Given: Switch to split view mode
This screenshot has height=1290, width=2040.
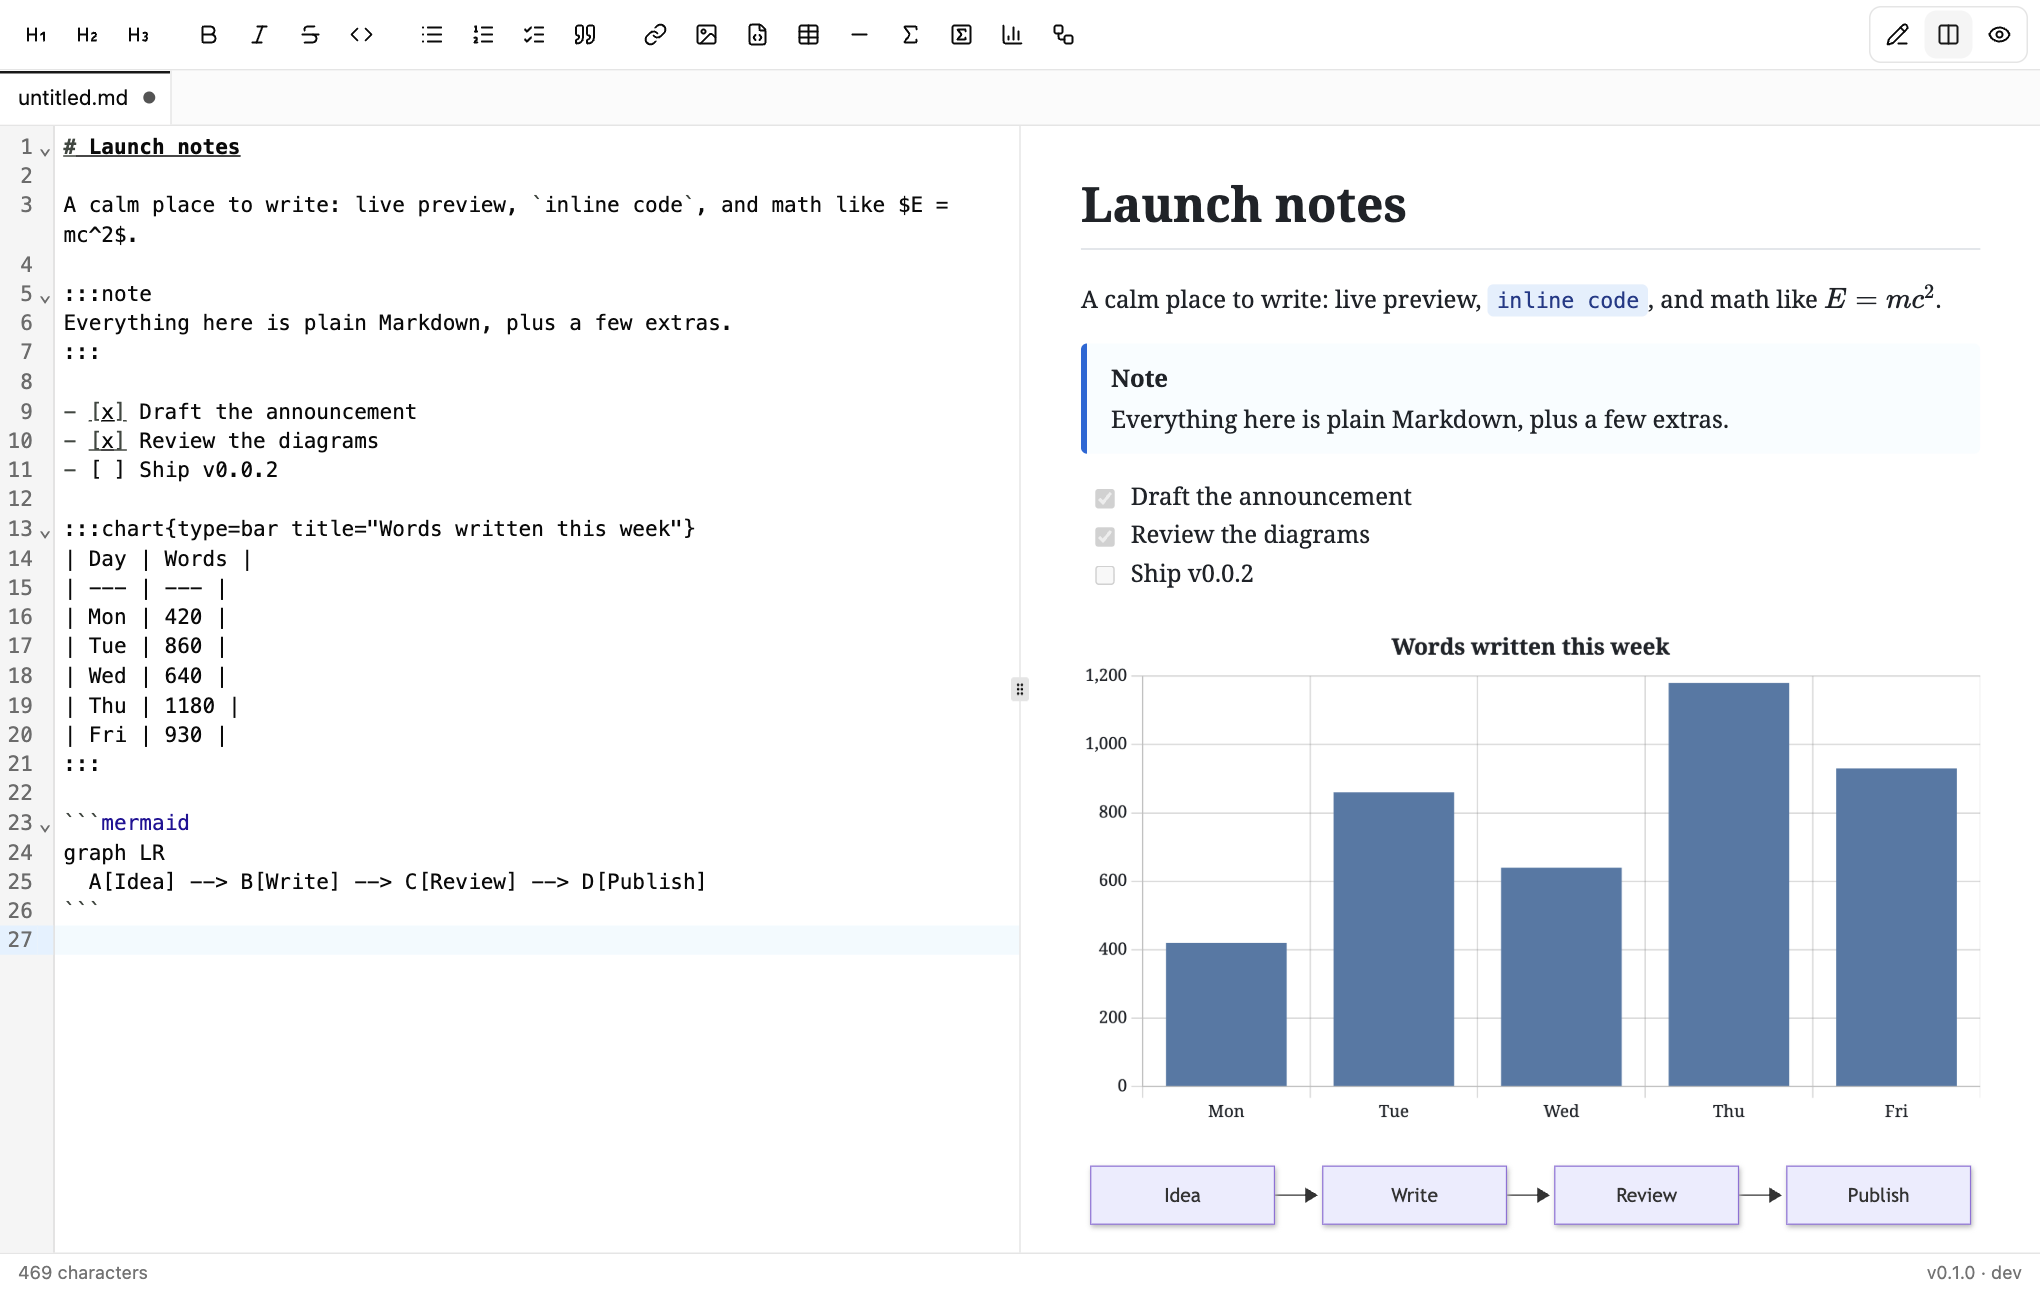Looking at the screenshot, I should [1948, 35].
